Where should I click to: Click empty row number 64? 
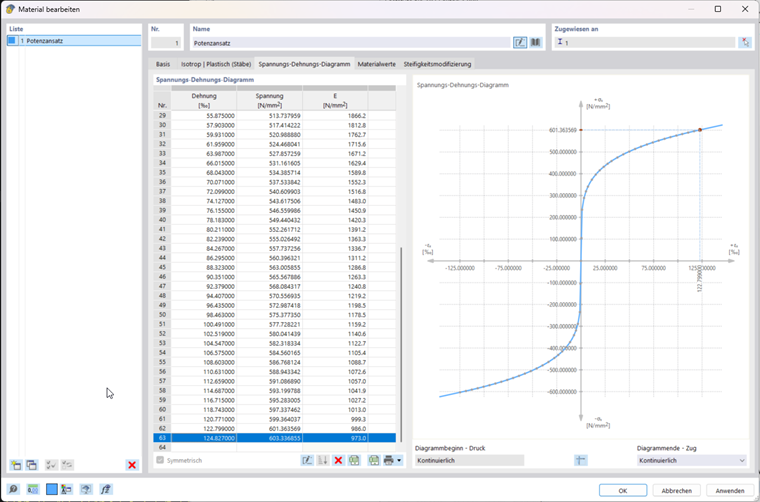tap(162, 447)
